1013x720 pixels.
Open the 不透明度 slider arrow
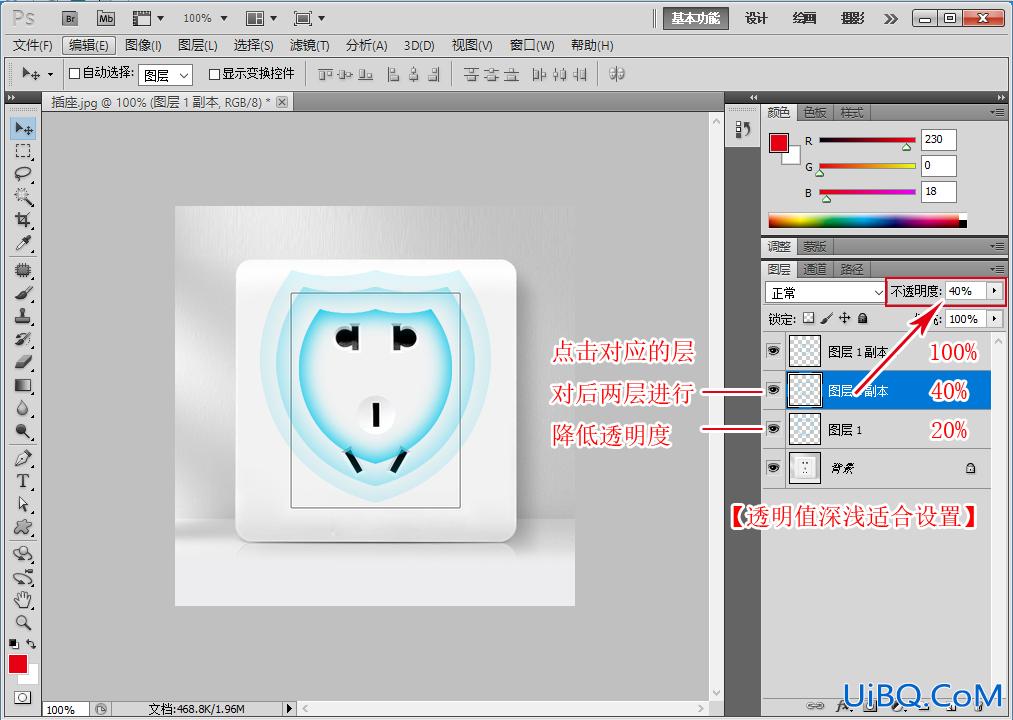[x=995, y=291]
